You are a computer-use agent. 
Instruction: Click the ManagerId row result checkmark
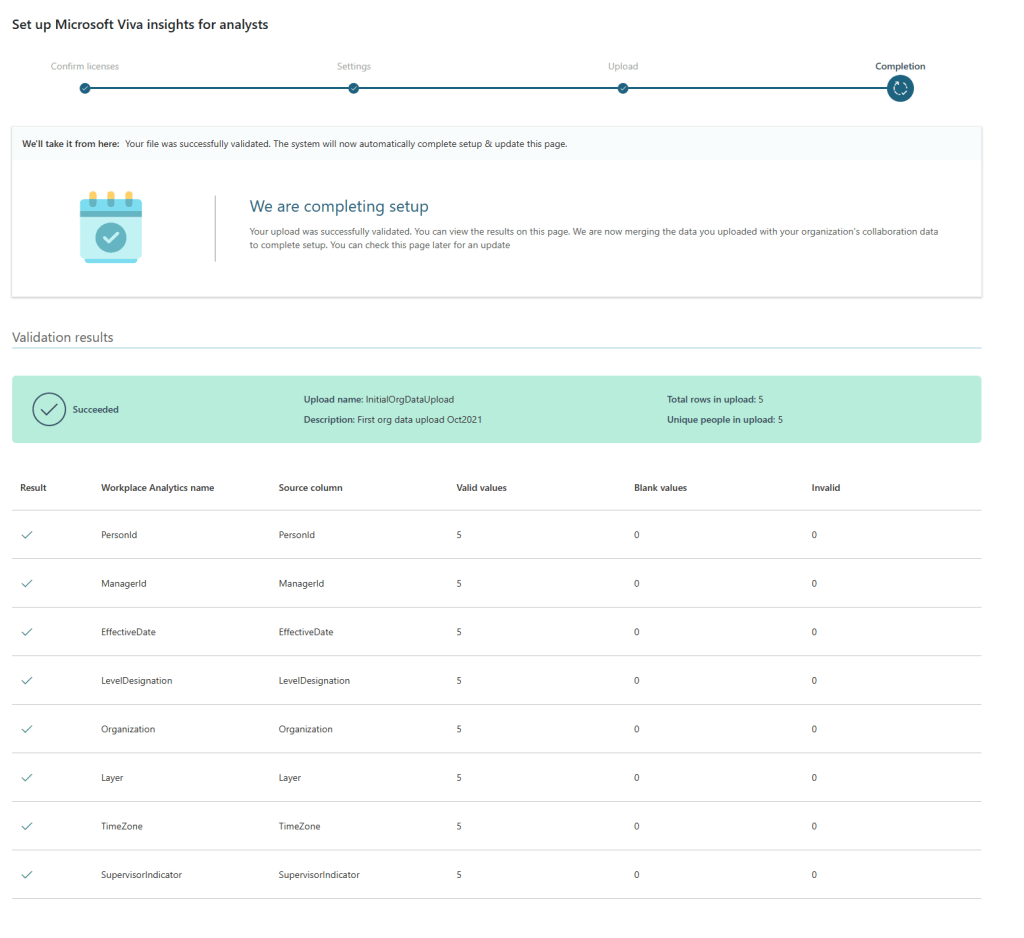click(x=27, y=583)
